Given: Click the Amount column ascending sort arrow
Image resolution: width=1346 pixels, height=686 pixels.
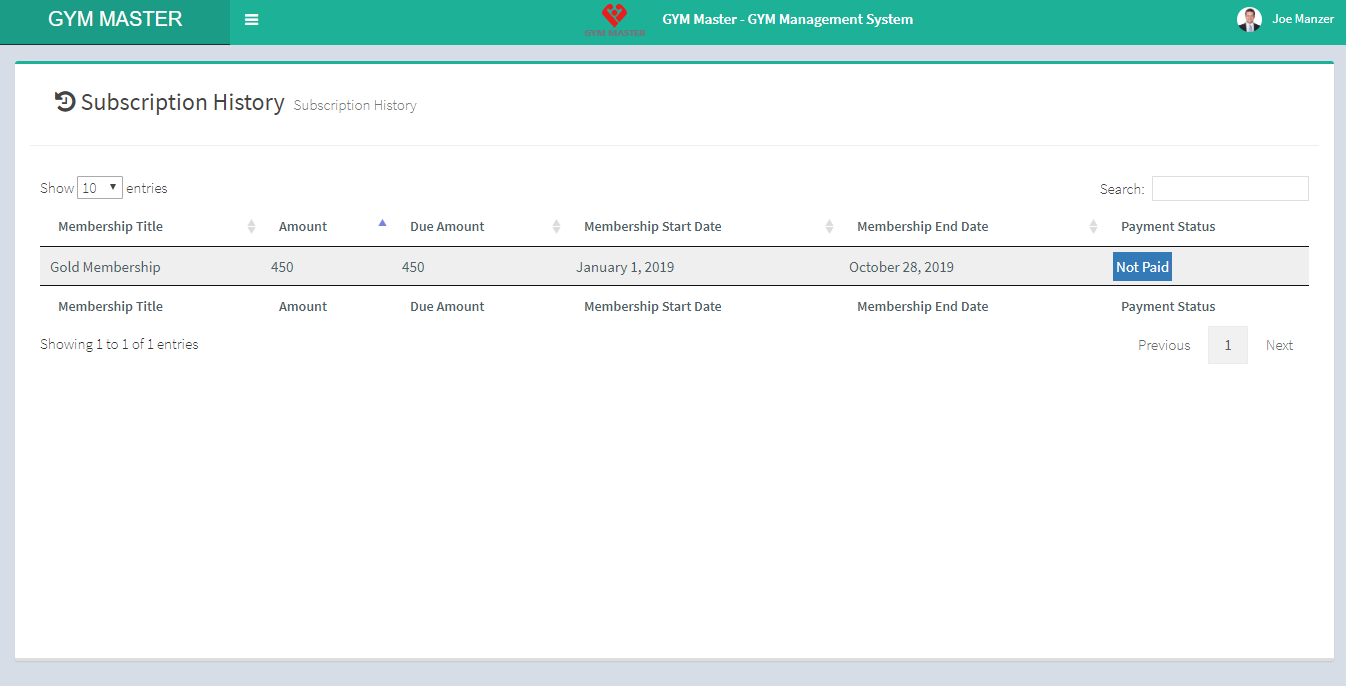Looking at the screenshot, I should [x=382, y=224].
